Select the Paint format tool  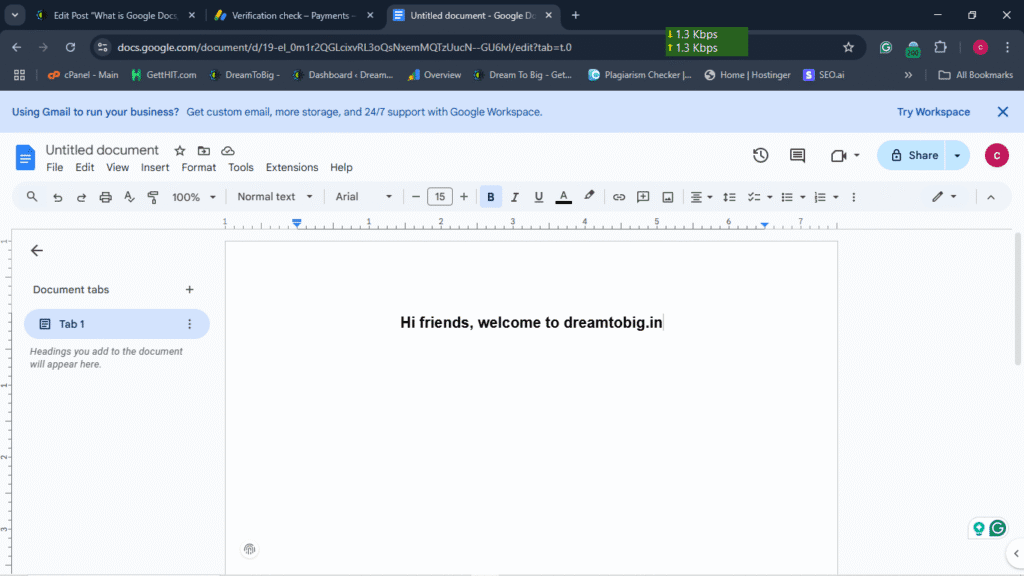[x=153, y=197]
